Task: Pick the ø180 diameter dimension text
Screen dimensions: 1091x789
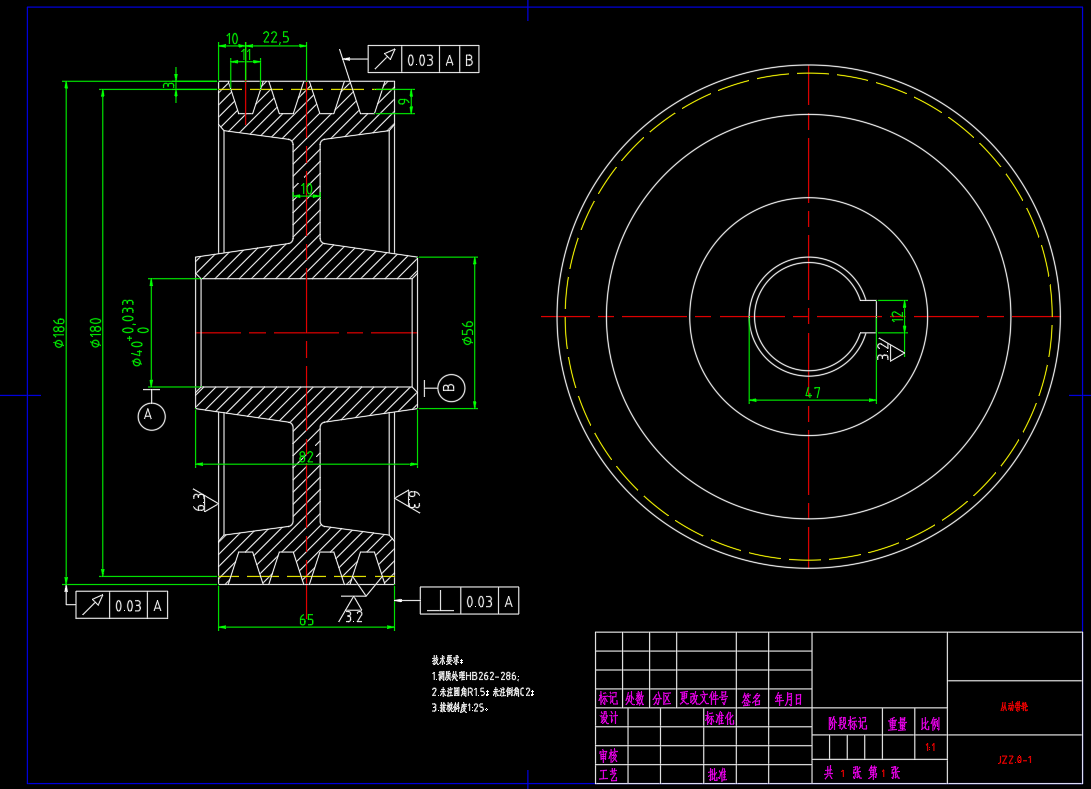Action: [96, 332]
